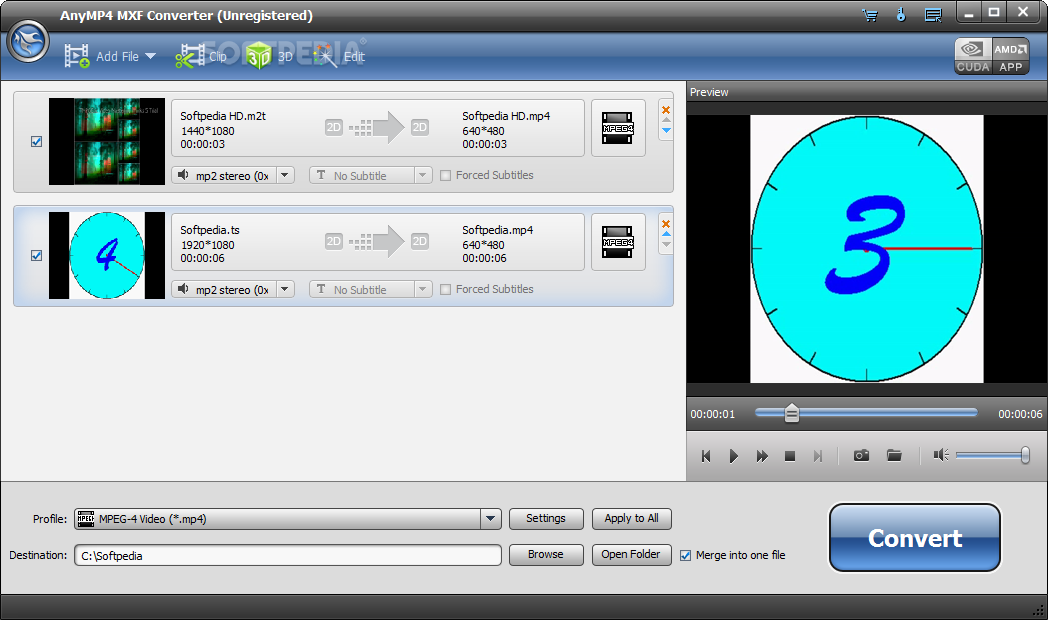This screenshot has height=620, width=1048.
Task: Move Softpedia HD.m2t down with blue arrow
Action: pos(666,130)
